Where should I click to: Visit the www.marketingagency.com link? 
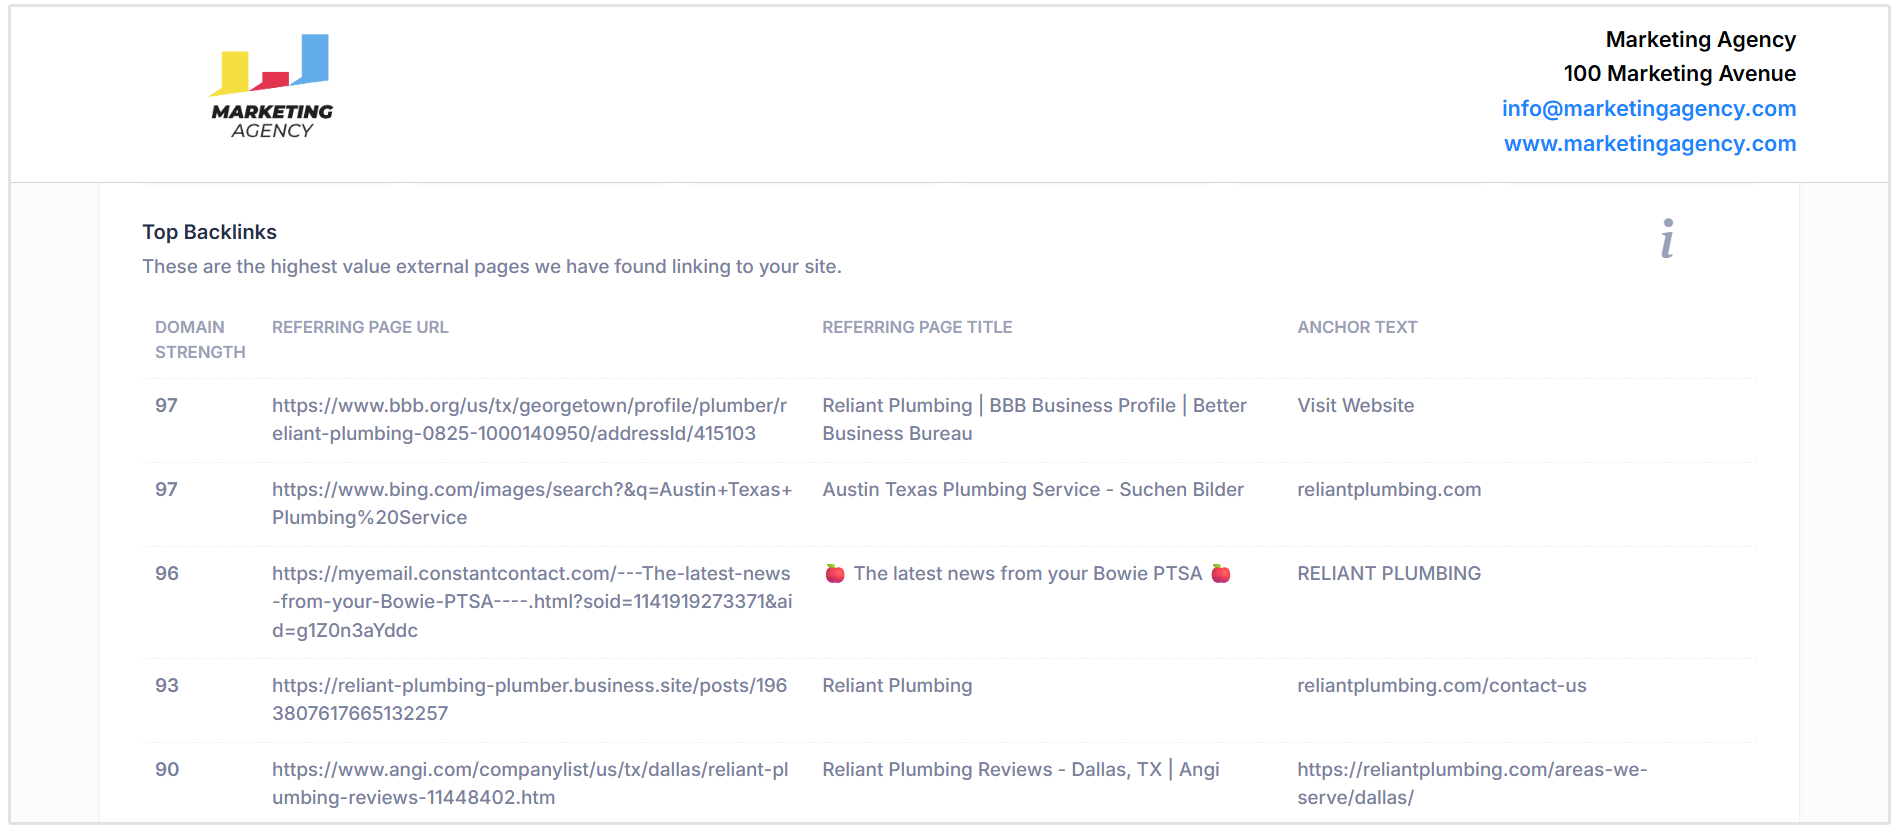point(1650,143)
